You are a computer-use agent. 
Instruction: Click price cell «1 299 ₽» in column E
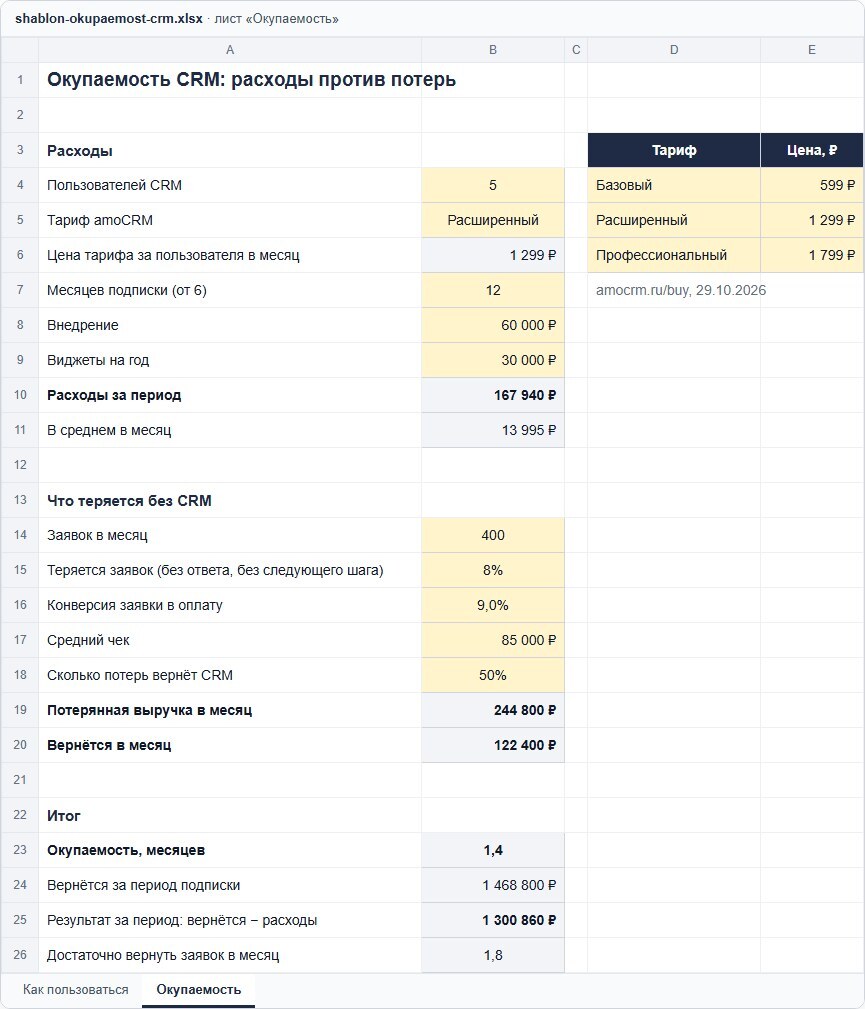[x=812, y=220]
